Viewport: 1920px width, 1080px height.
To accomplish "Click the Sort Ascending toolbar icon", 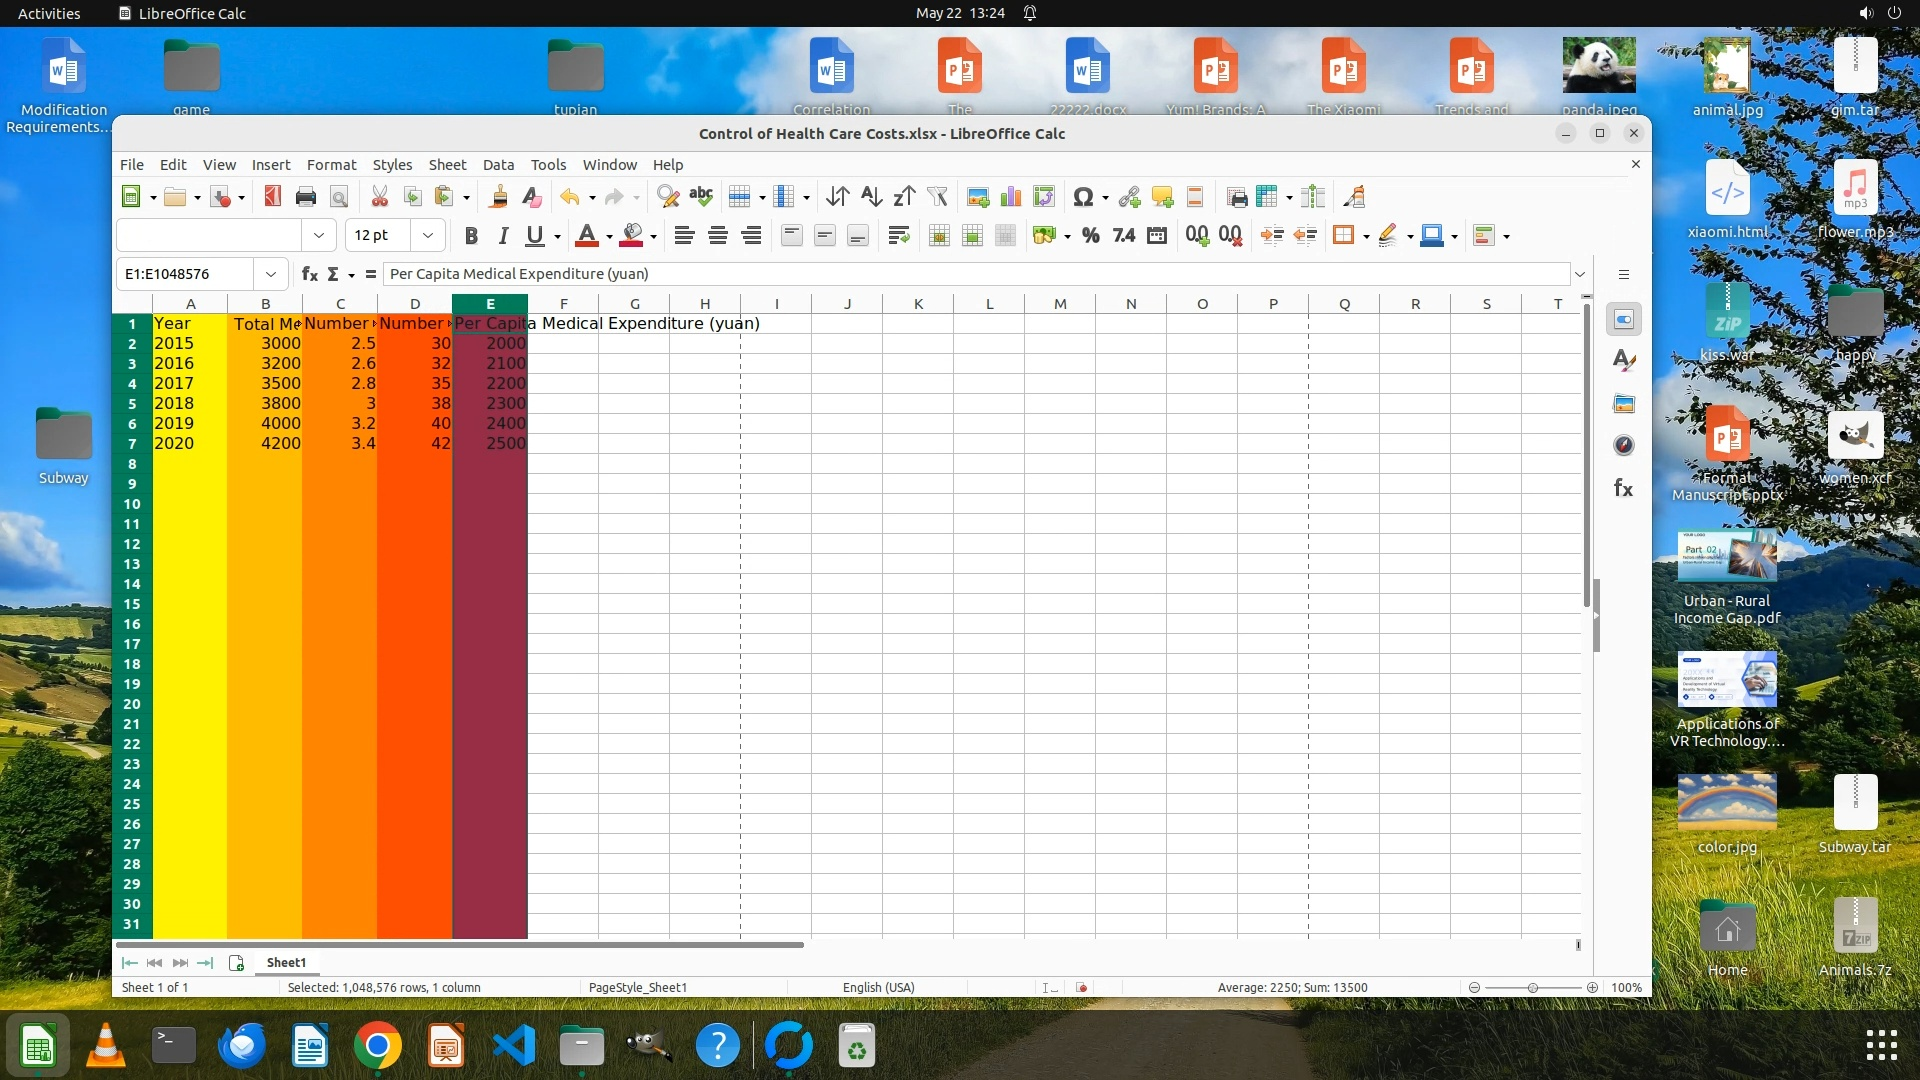I will tap(871, 197).
